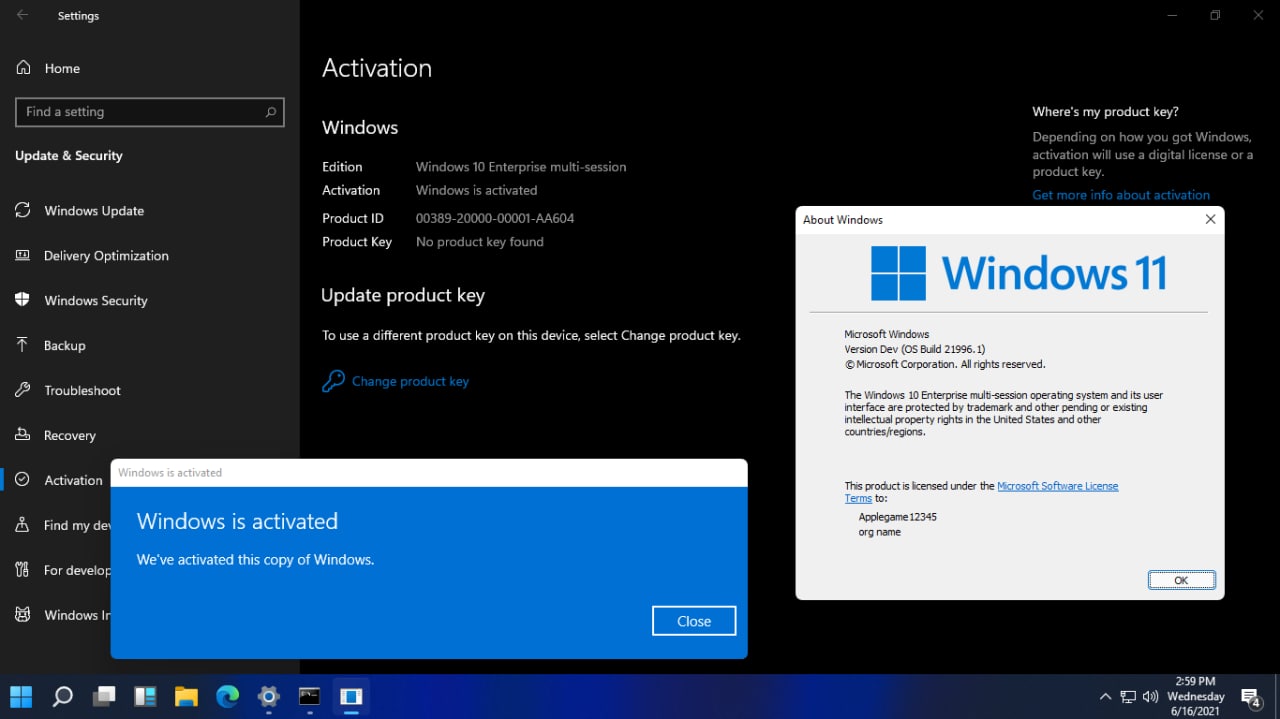The image size is (1280, 719).
Task: Launch Microsoft Edge from the taskbar
Action: pos(227,696)
